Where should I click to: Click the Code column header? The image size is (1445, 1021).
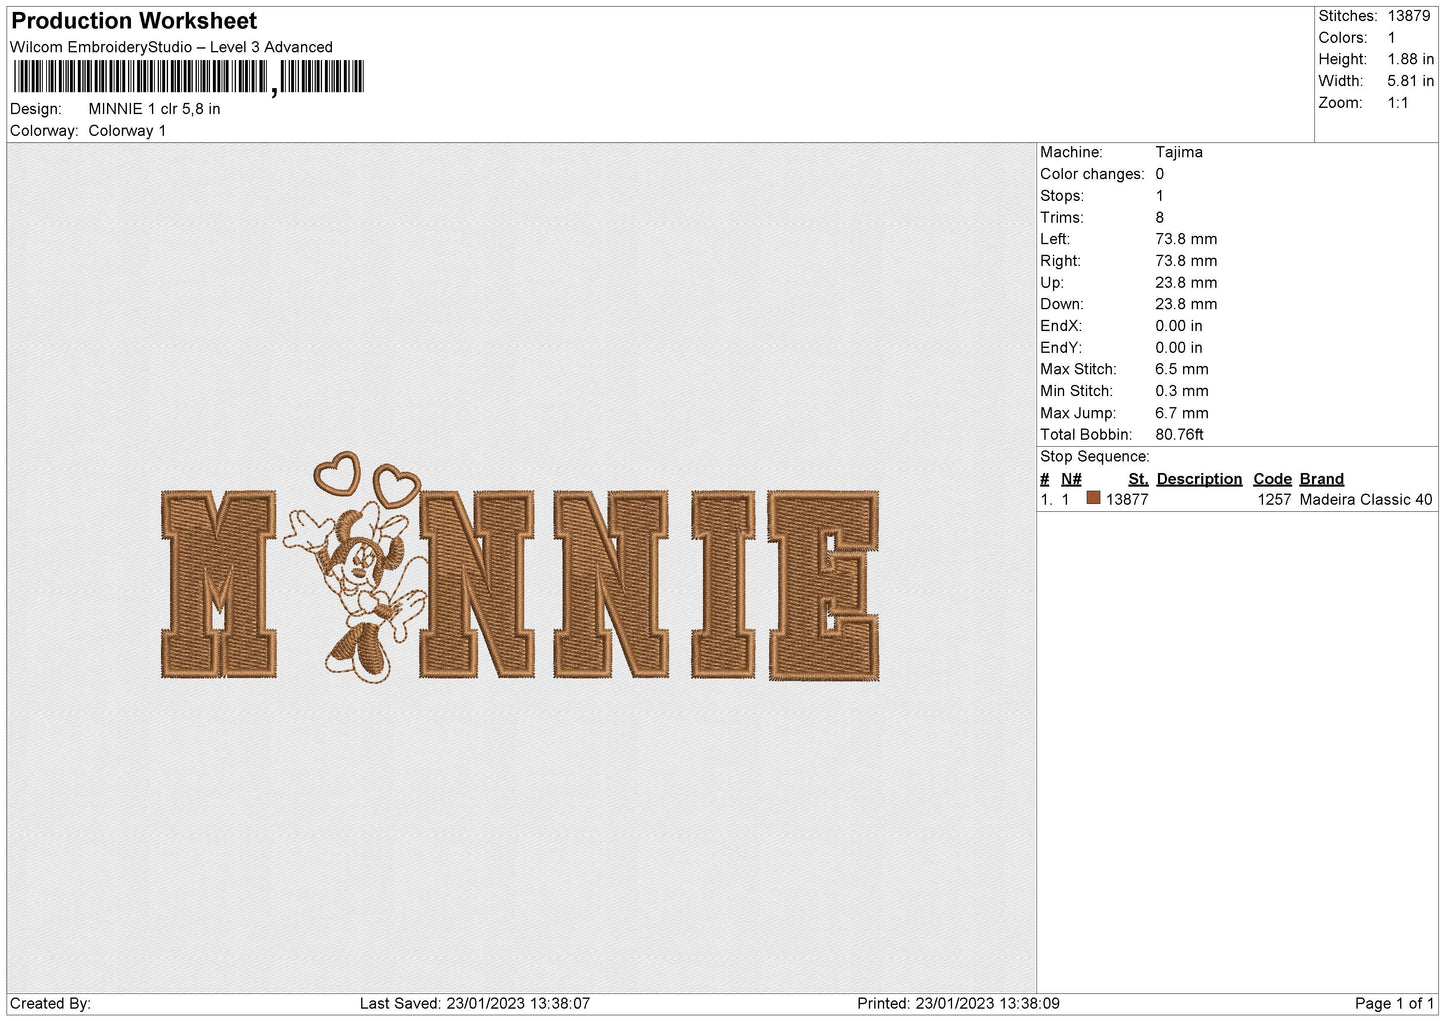[x=1272, y=479]
